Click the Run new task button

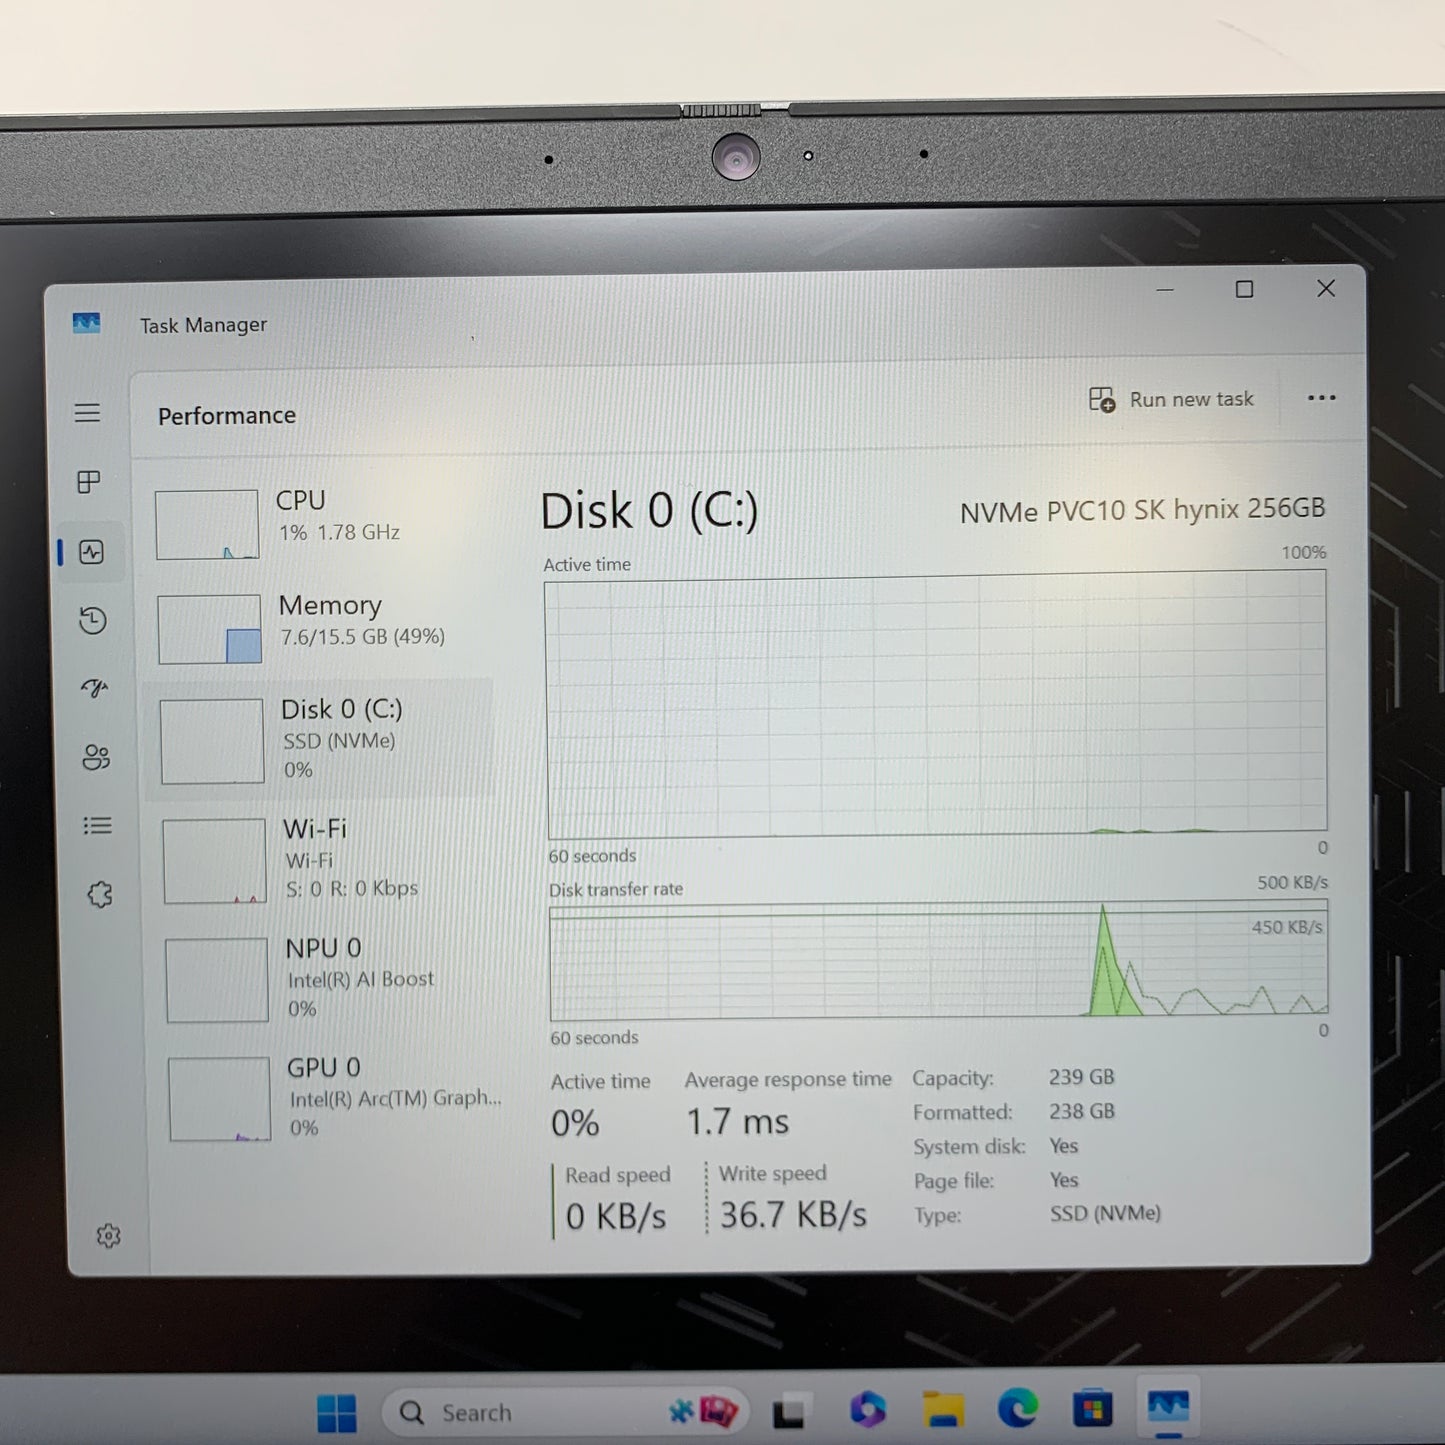(x=1171, y=399)
